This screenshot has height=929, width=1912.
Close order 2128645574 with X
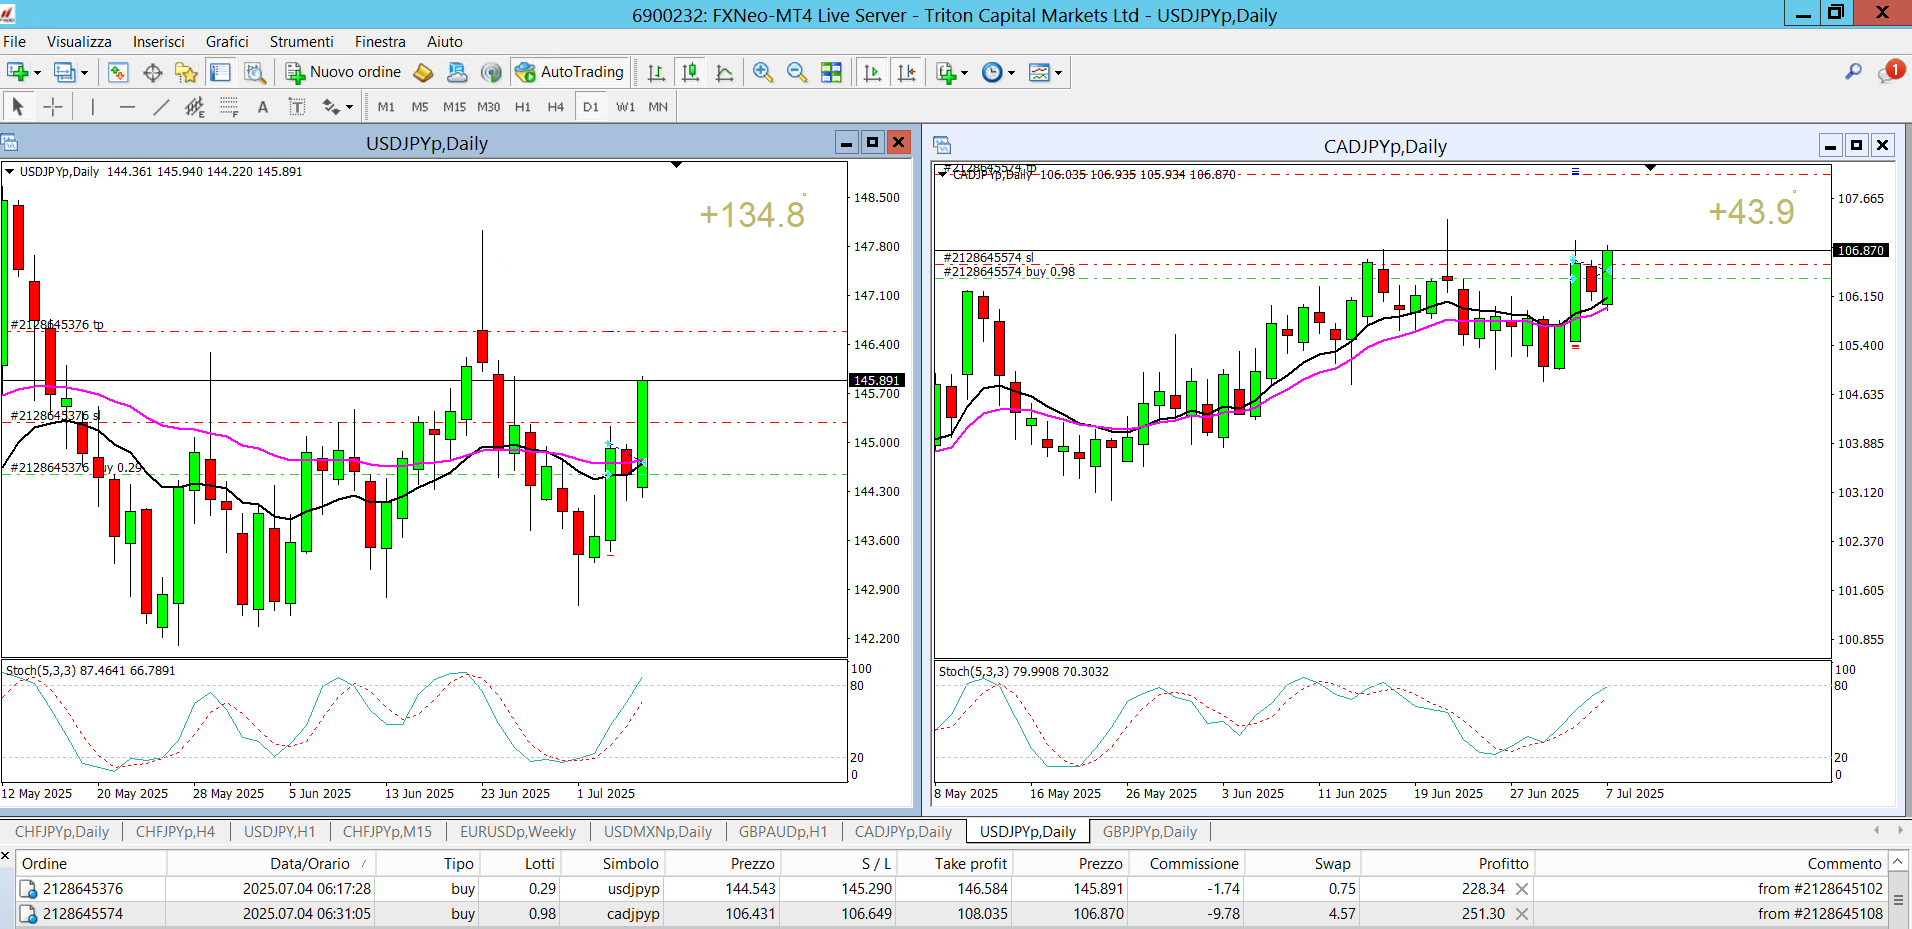pos(1522,914)
